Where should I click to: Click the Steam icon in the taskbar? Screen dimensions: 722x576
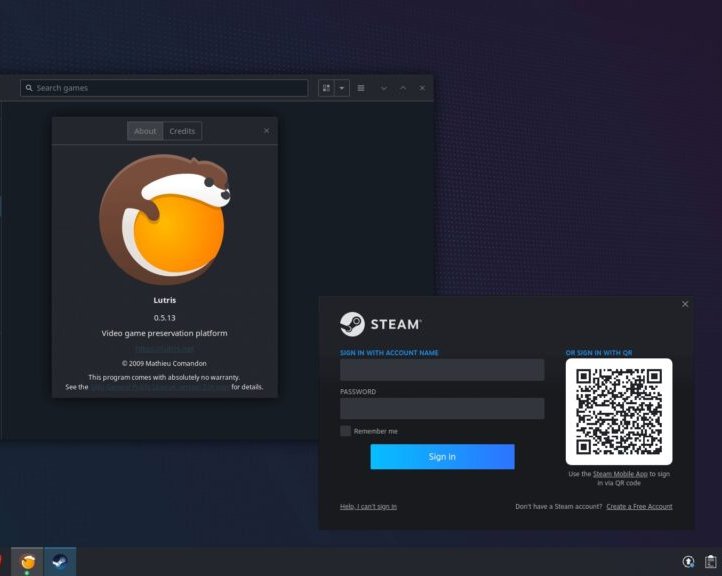pyautogui.click(x=60, y=562)
